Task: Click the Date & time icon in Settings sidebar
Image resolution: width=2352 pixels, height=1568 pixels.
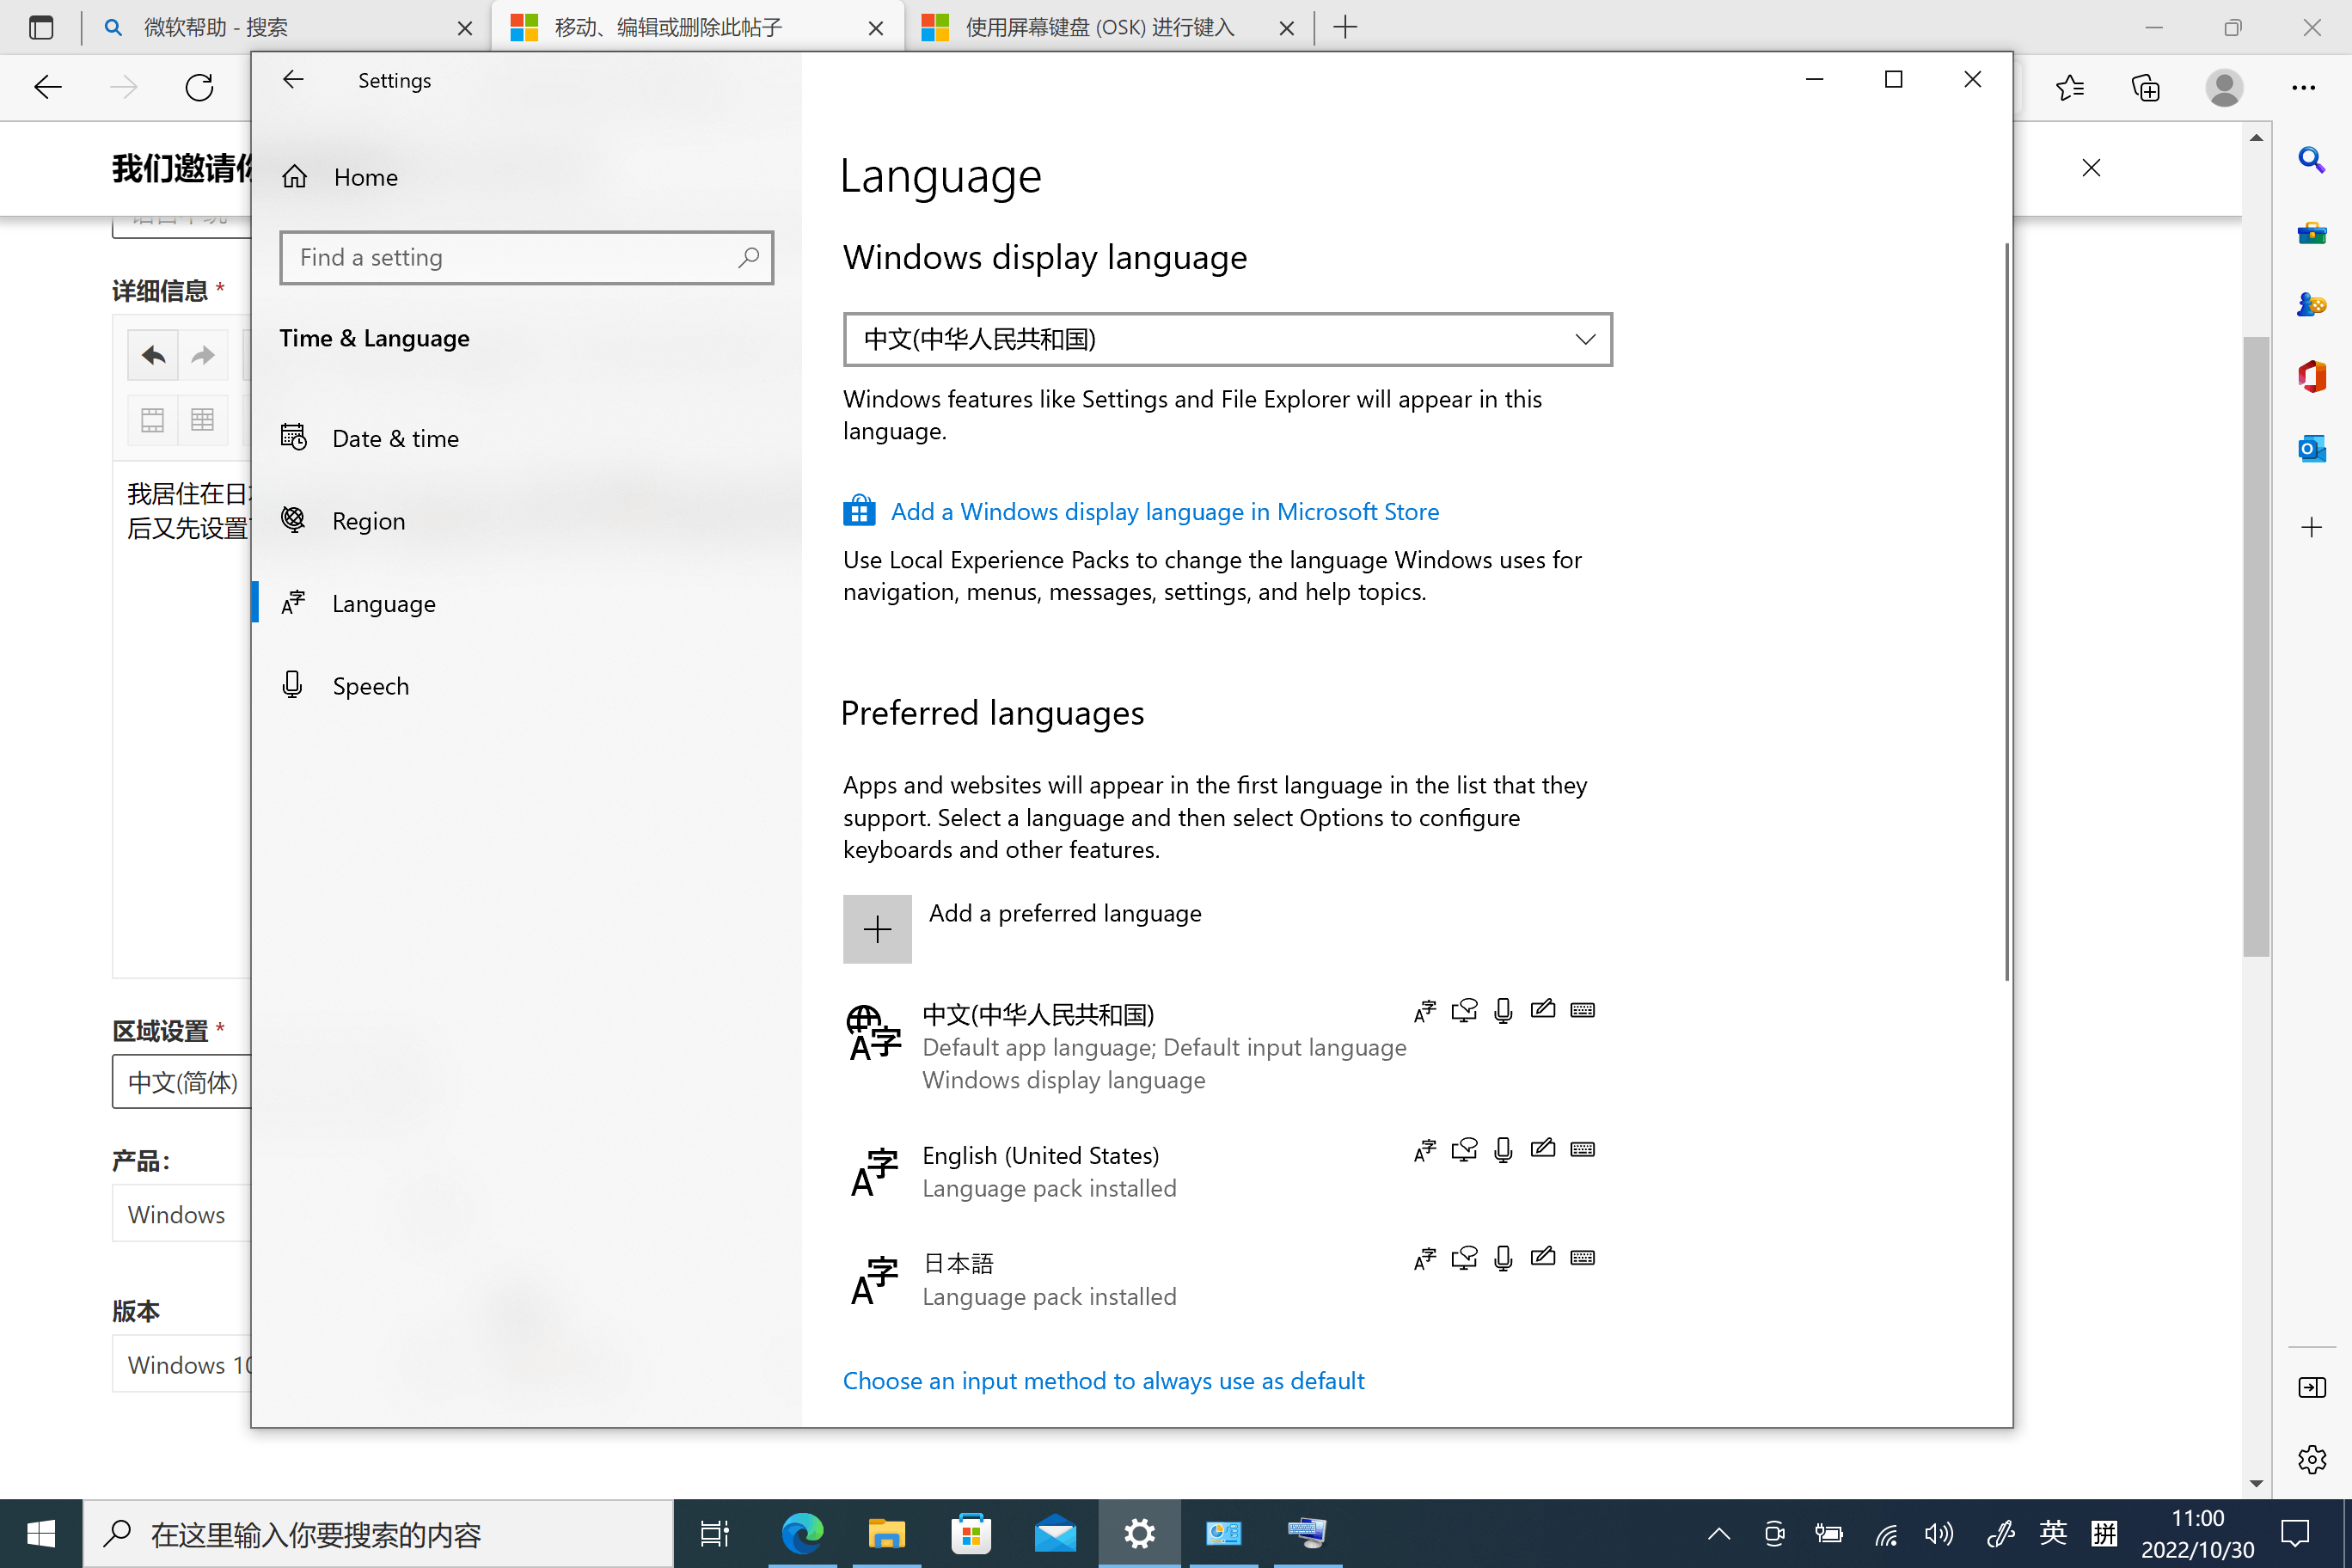Action: (x=293, y=437)
